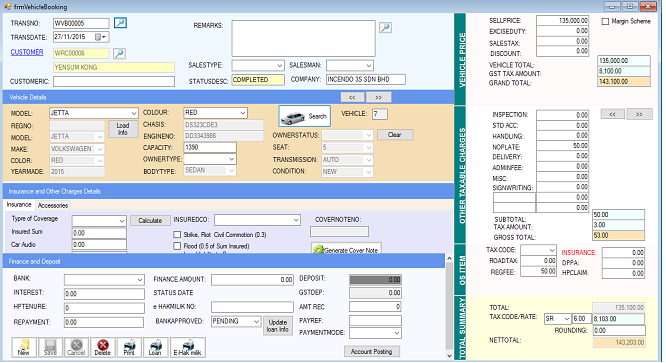The image size is (666, 363).
Task: Click the INTEREST field
Action: click(x=104, y=294)
